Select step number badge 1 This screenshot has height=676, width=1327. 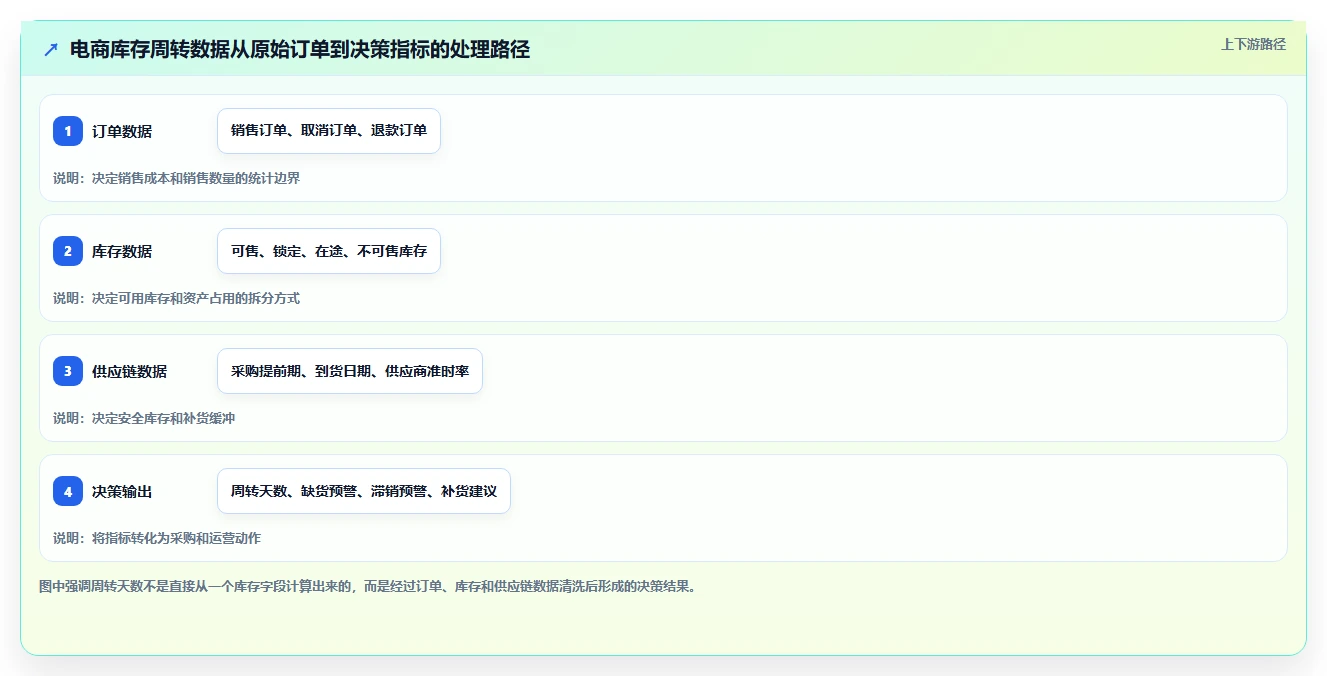pyautogui.click(x=68, y=131)
